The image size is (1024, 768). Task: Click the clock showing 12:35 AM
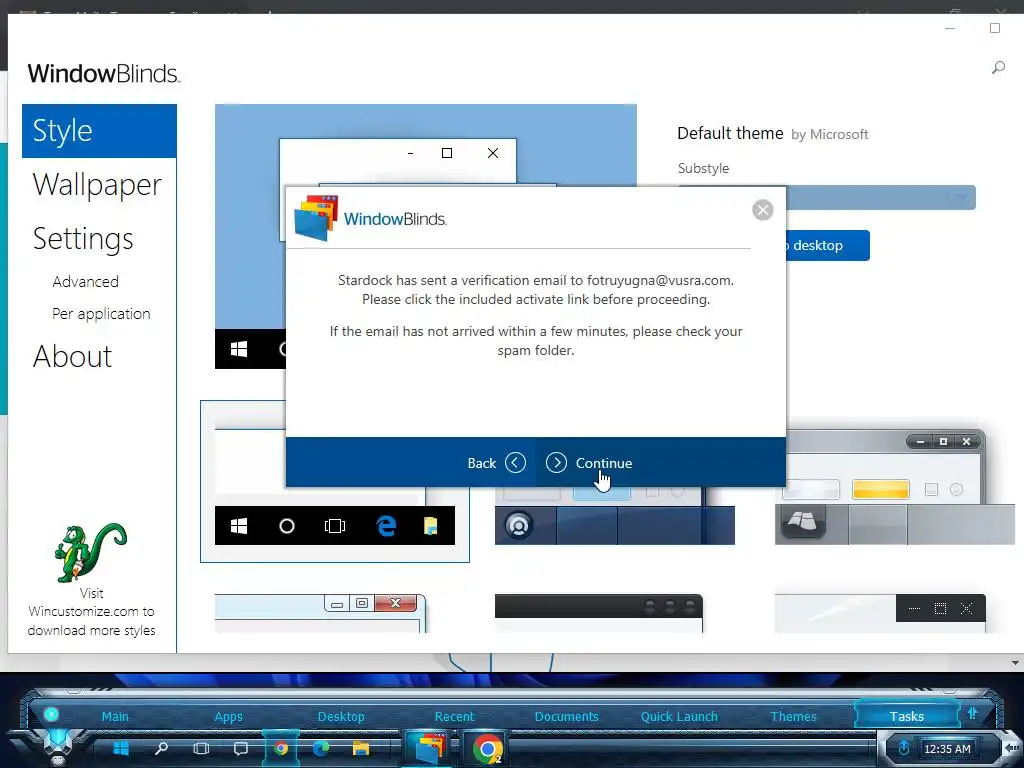coord(947,748)
